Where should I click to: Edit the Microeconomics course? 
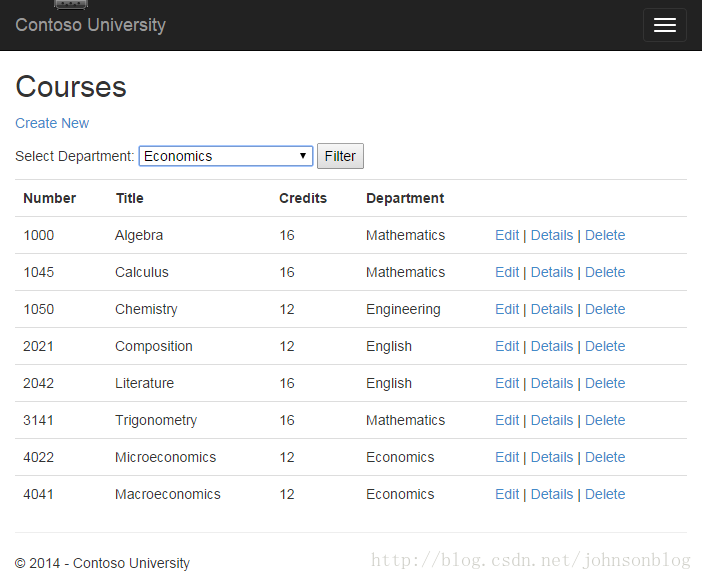[507, 457]
